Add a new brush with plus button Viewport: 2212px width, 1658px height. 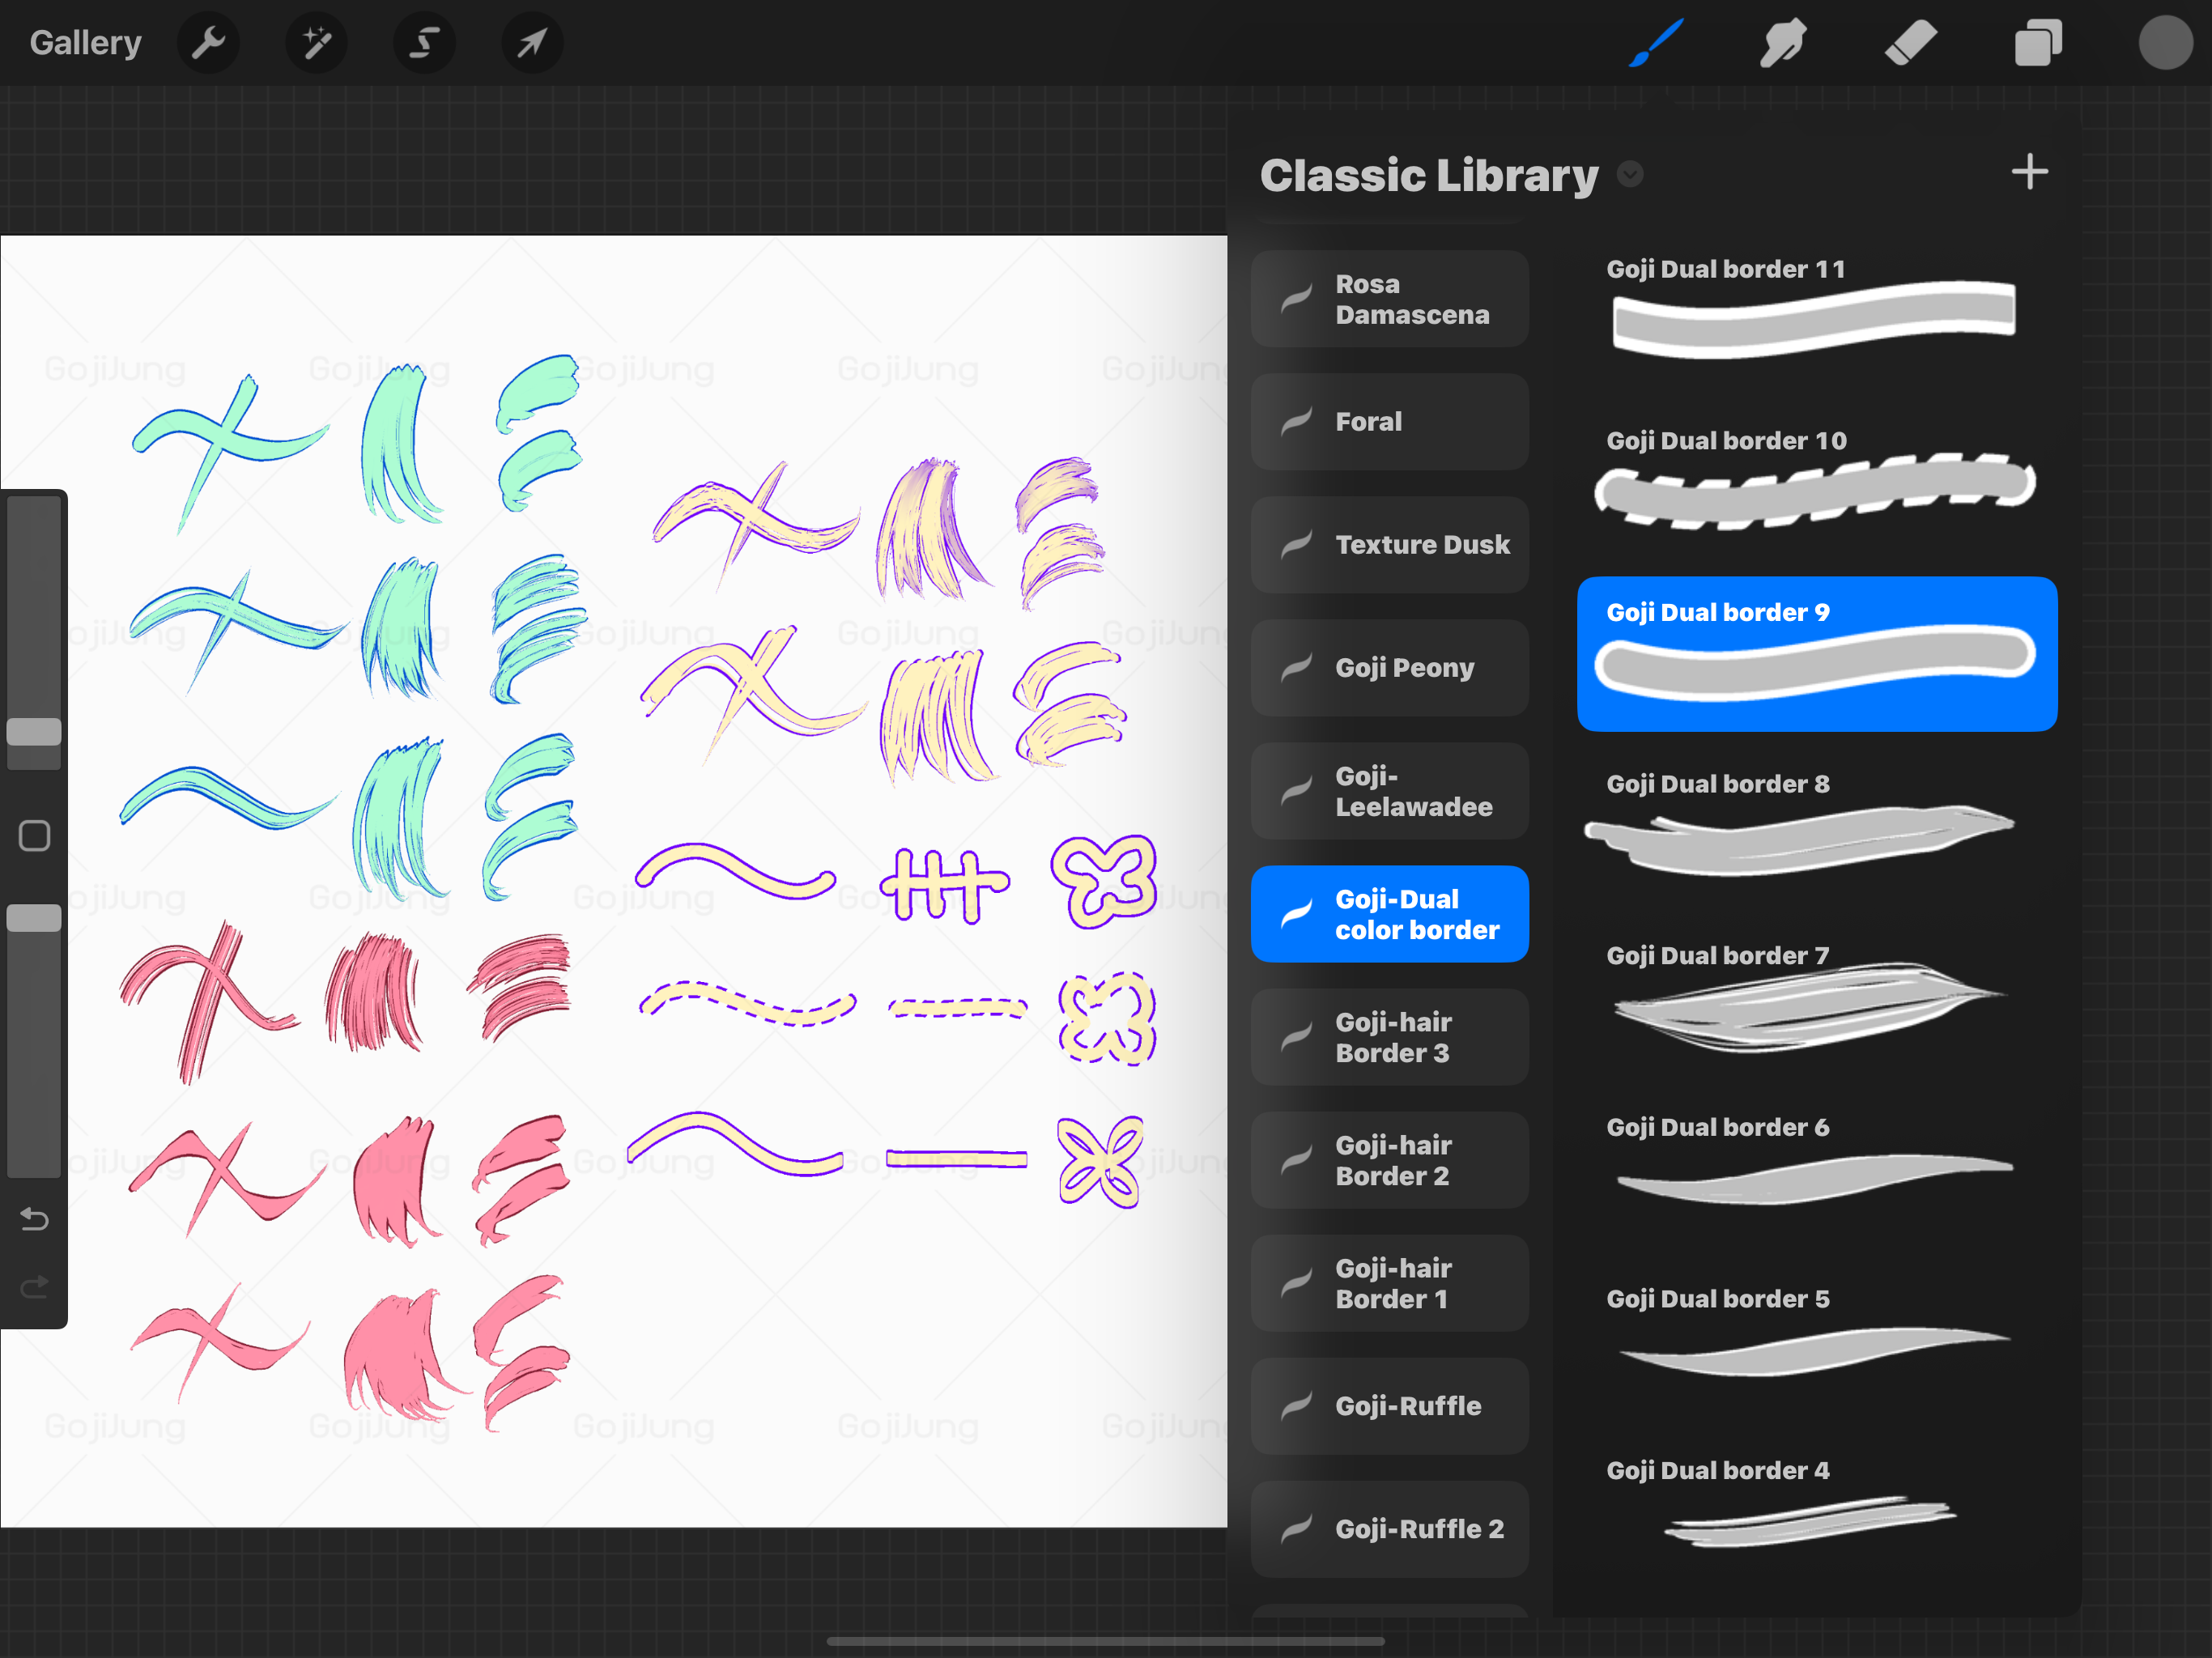(2029, 172)
